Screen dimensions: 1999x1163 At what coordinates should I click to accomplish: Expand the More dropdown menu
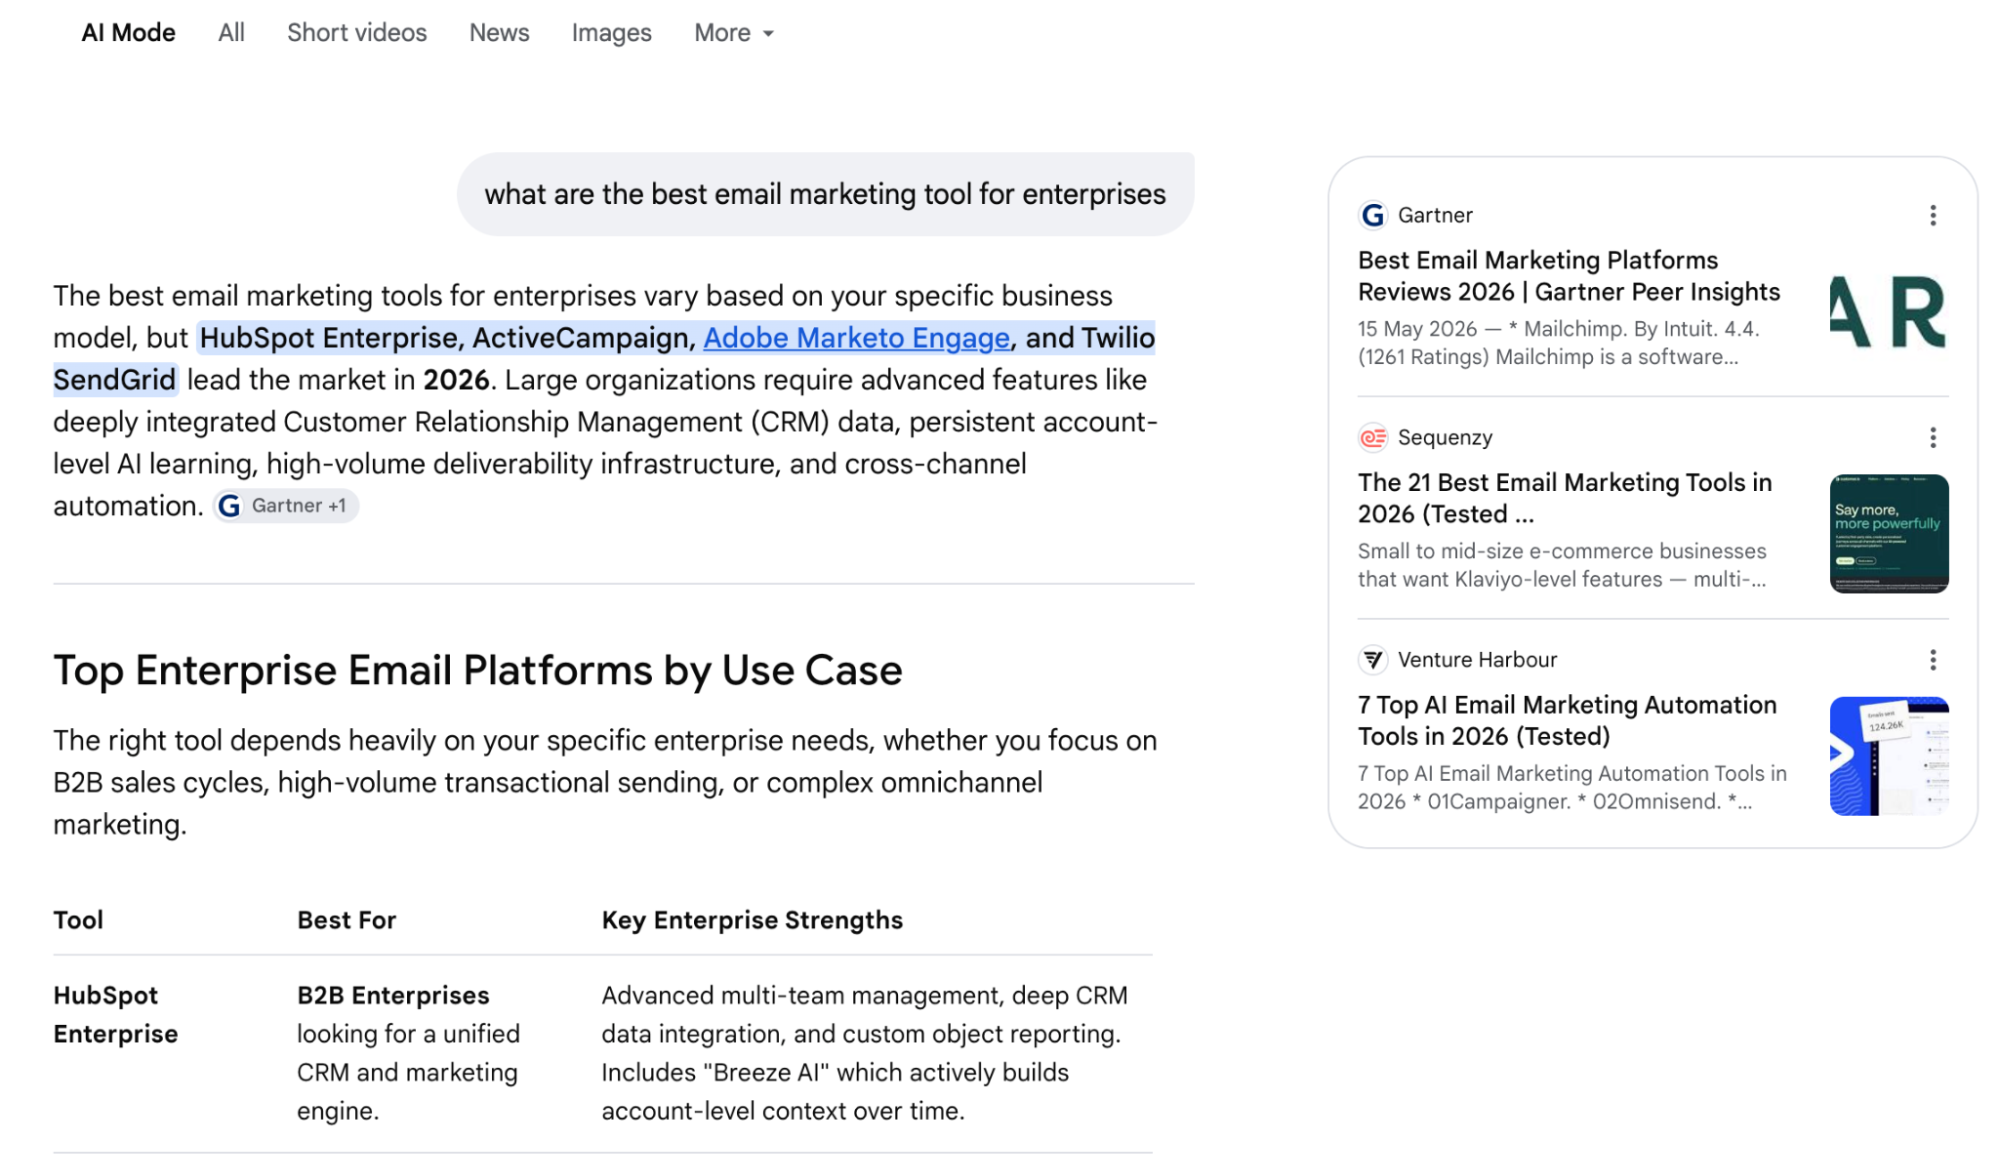click(x=734, y=33)
